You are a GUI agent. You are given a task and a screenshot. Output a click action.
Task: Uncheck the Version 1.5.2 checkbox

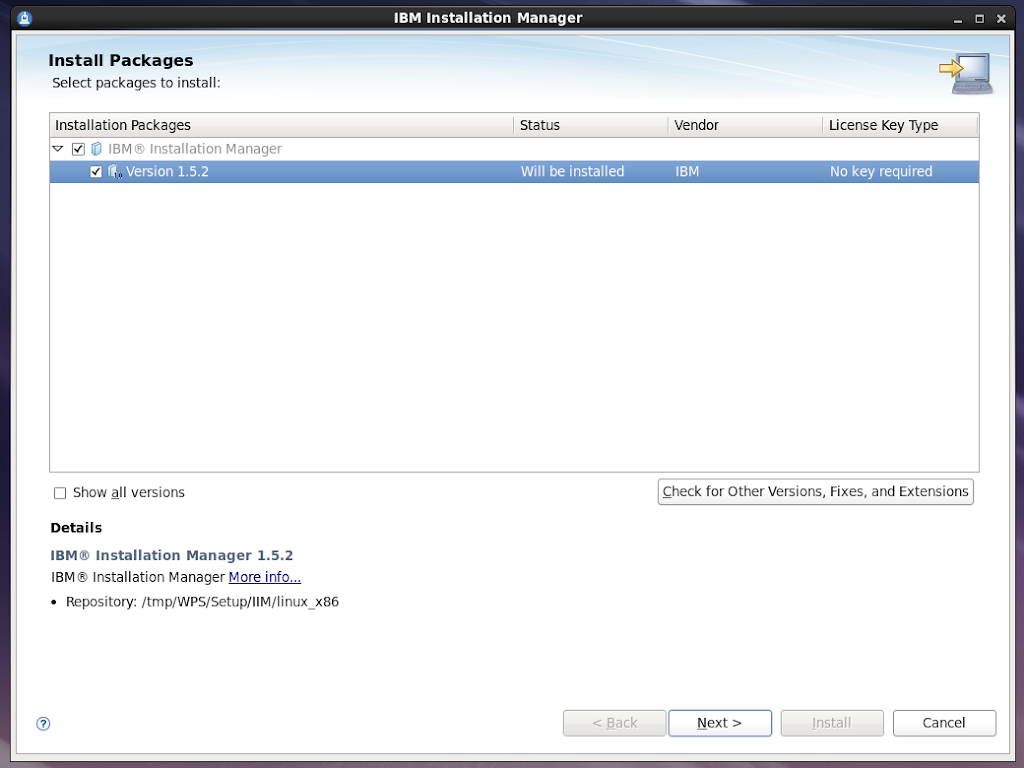point(96,172)
